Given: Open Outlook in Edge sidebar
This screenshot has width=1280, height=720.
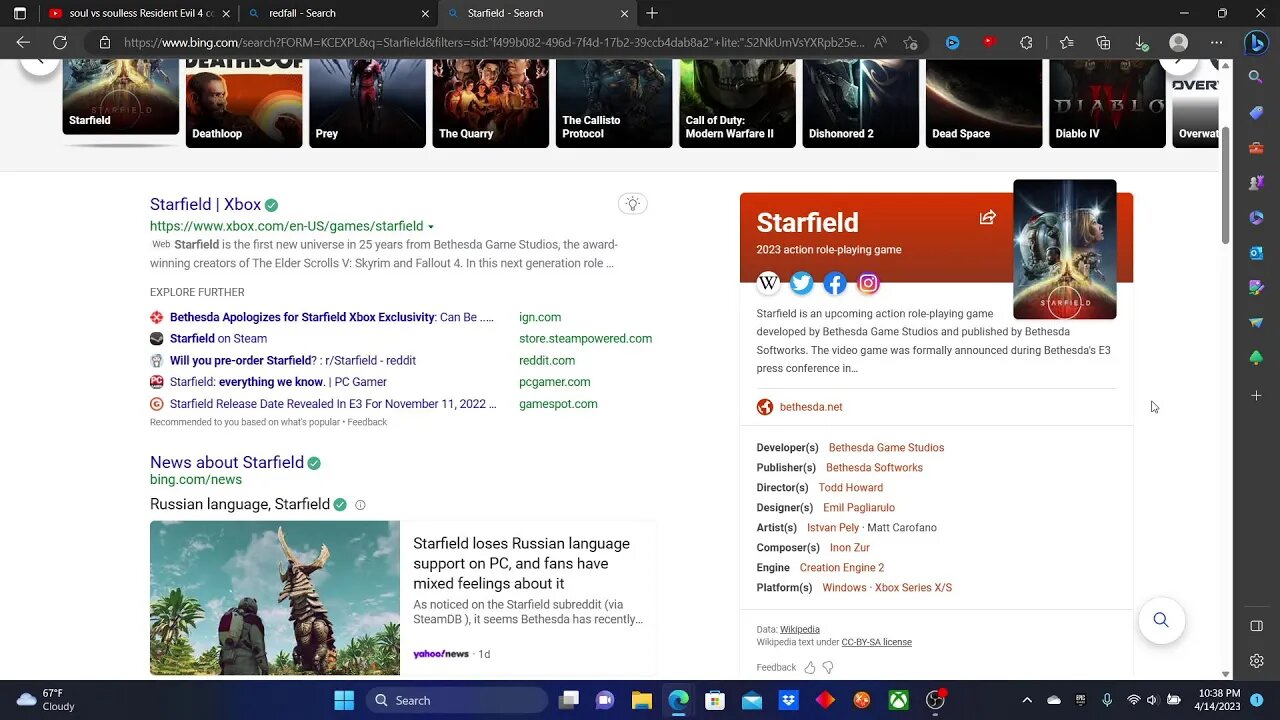Looking at the screenshot, I should tap(1256, 253).
